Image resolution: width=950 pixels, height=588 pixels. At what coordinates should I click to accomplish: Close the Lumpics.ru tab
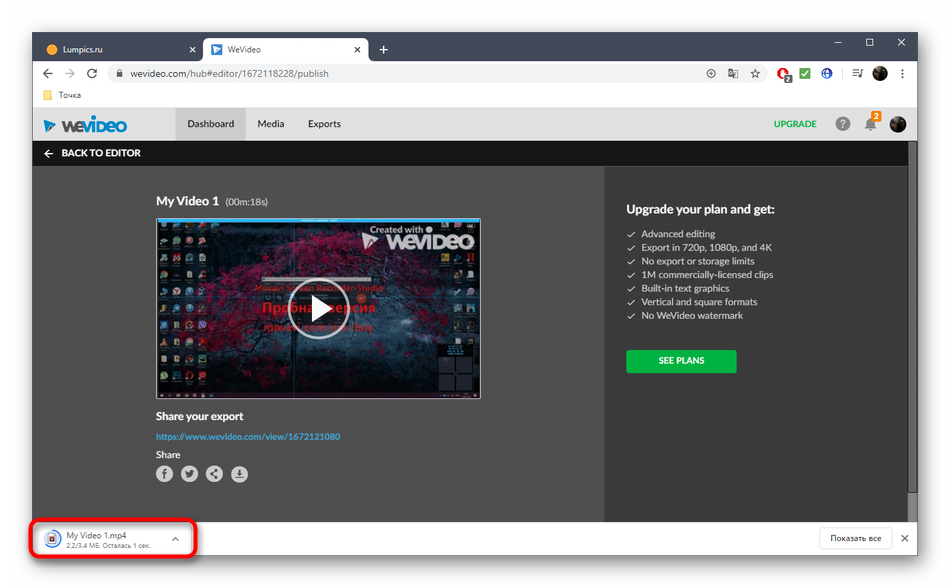(192, 50)
